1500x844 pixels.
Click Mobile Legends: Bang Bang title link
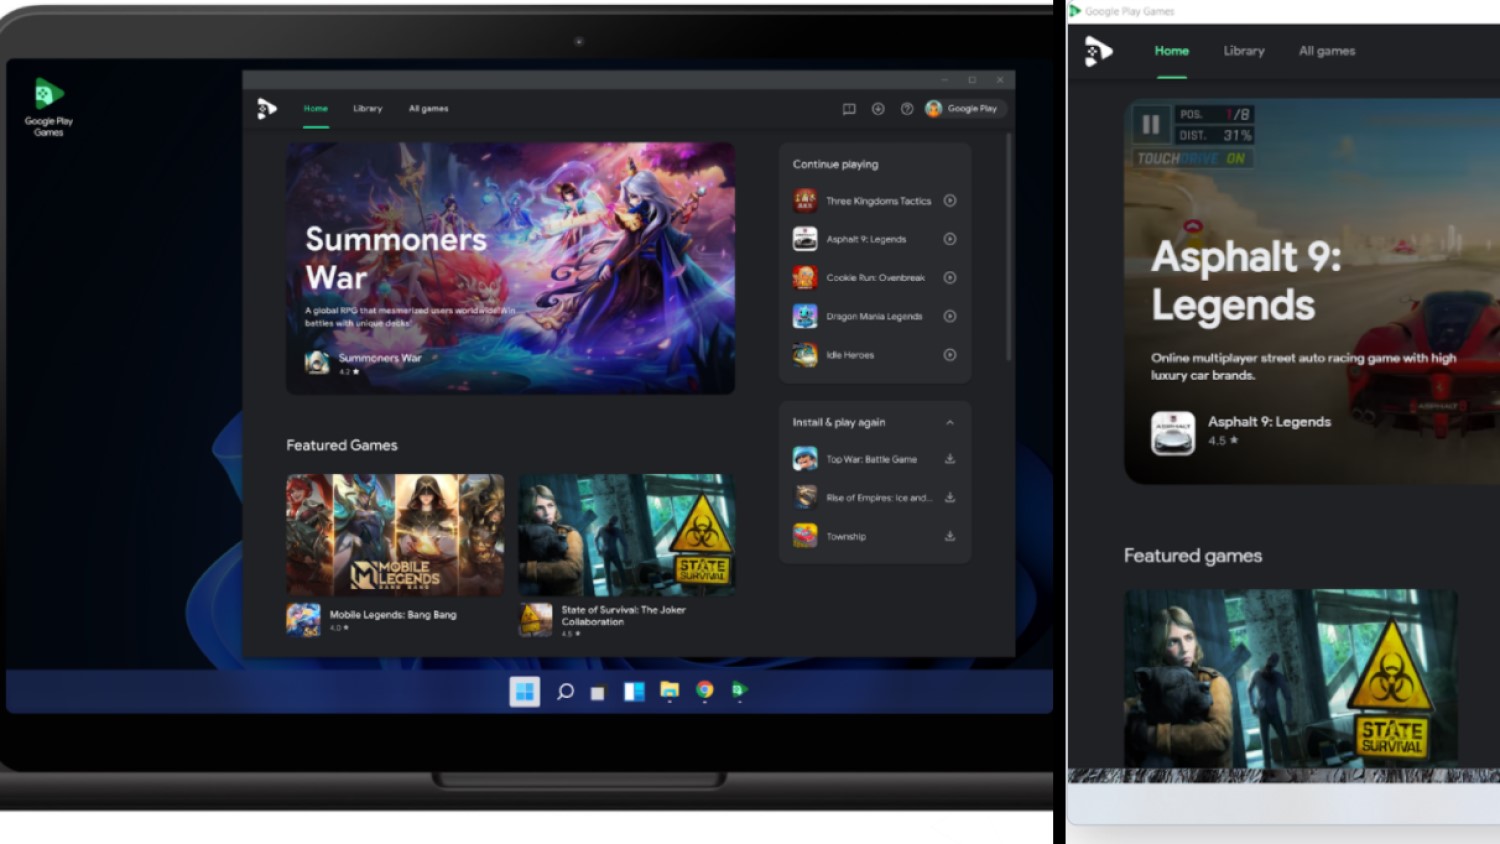point(393,615)
